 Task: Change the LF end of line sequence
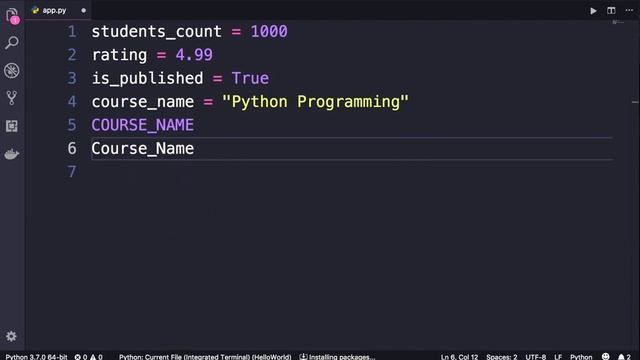(x=558, y=357)
